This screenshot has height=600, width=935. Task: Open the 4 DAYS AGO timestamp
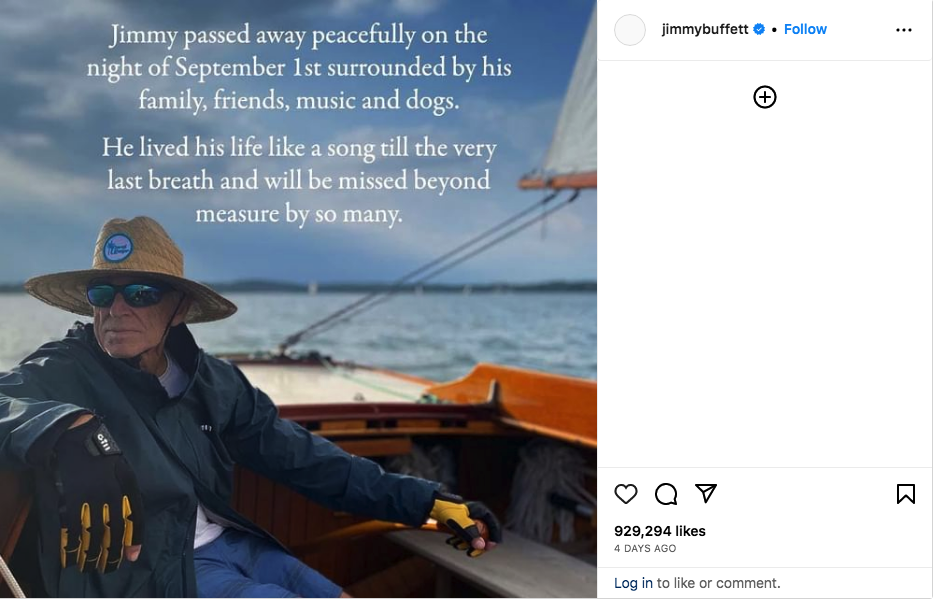pos(645,549)
